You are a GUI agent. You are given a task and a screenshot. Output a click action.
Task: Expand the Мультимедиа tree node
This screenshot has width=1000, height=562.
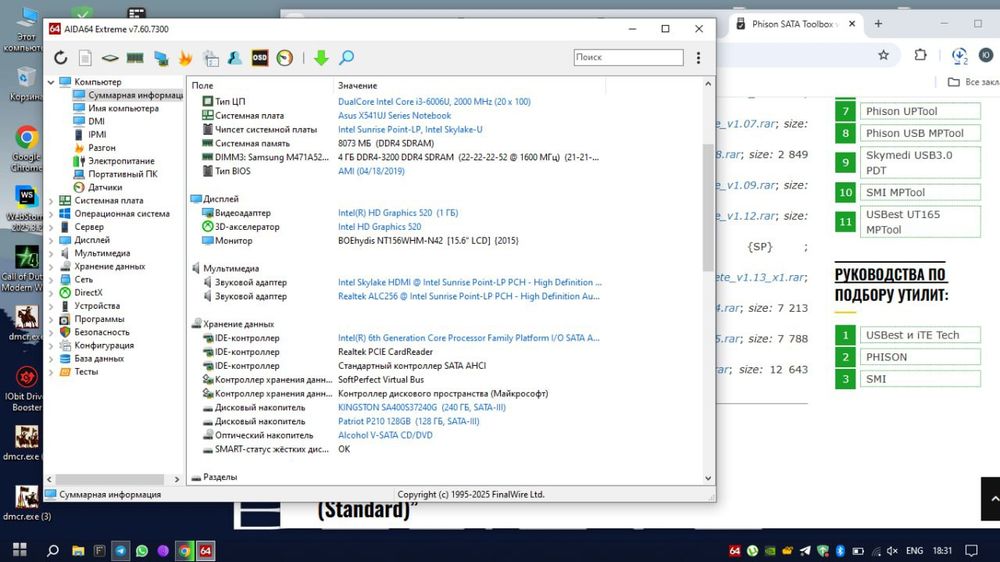[51, 253]
